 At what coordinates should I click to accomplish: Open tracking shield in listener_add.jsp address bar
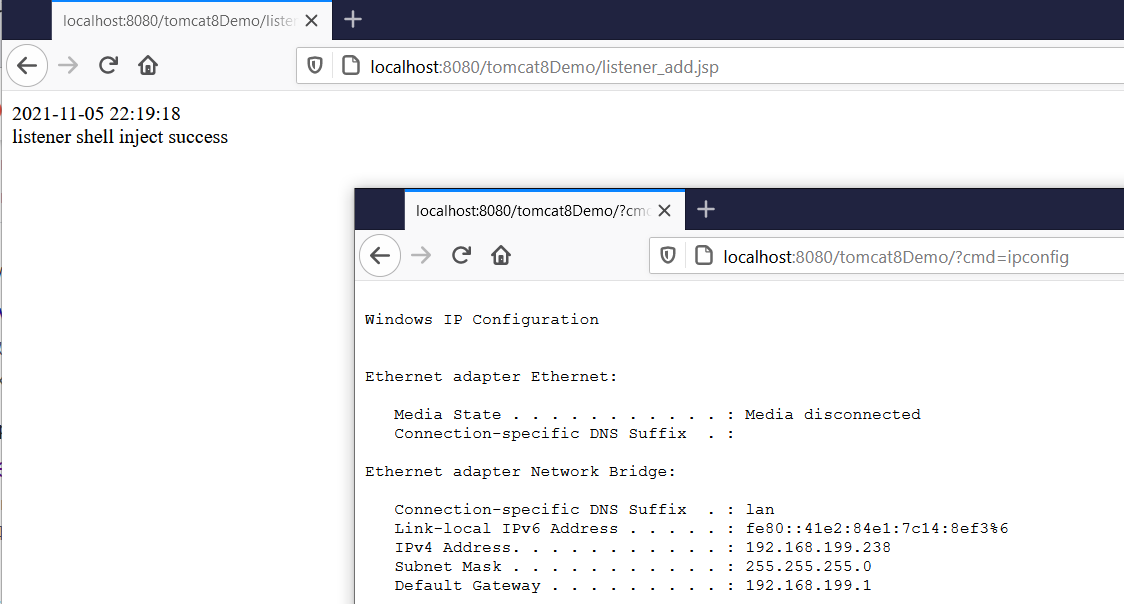315,66
